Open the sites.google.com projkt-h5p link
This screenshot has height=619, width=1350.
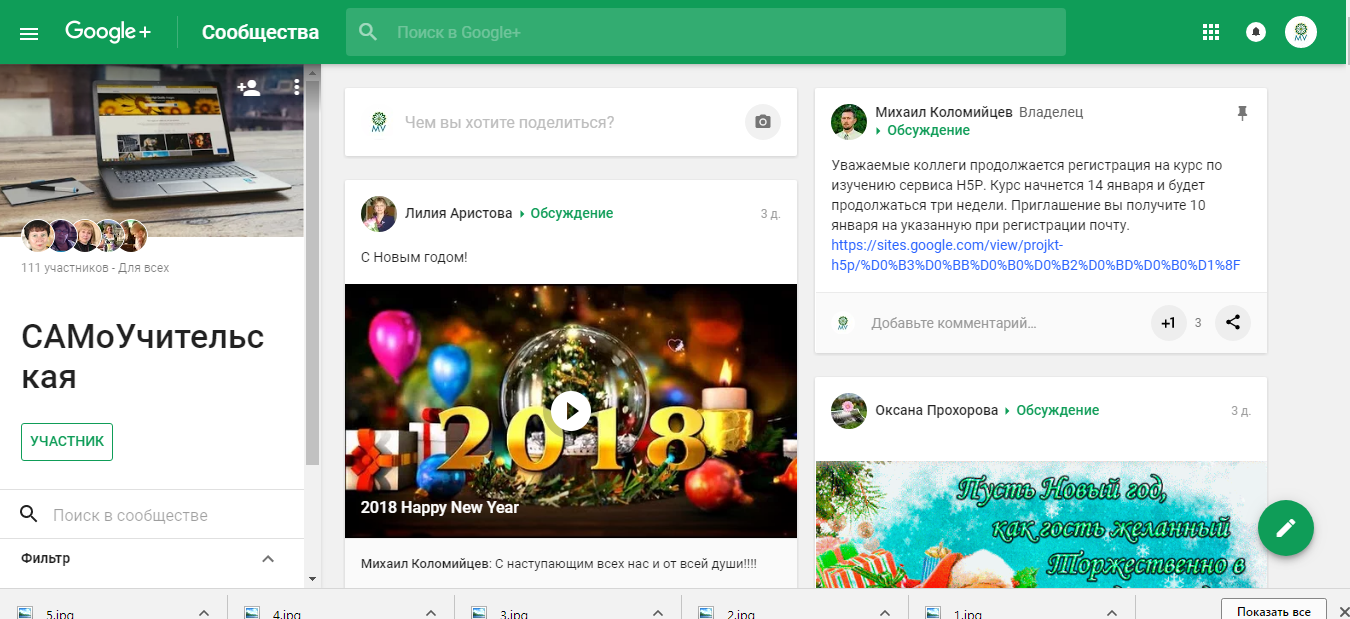click(x=1035, y=255)
